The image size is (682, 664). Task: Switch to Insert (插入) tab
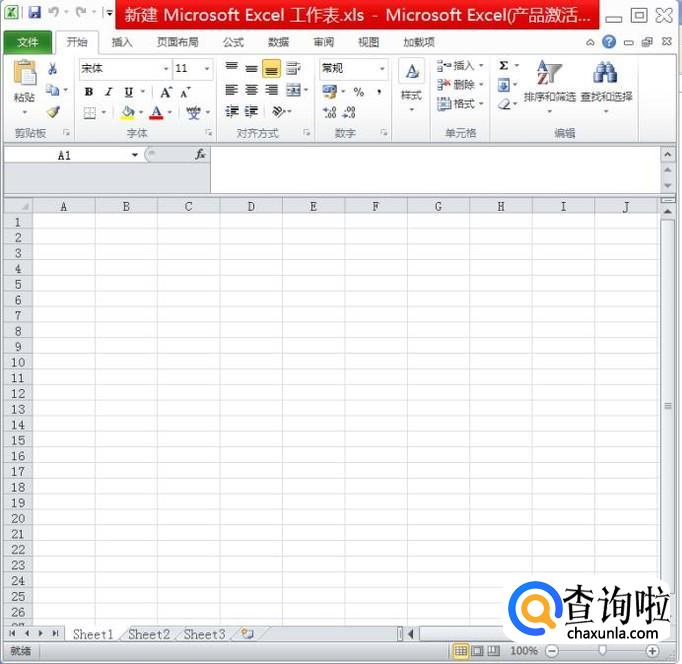click(122, 42)
